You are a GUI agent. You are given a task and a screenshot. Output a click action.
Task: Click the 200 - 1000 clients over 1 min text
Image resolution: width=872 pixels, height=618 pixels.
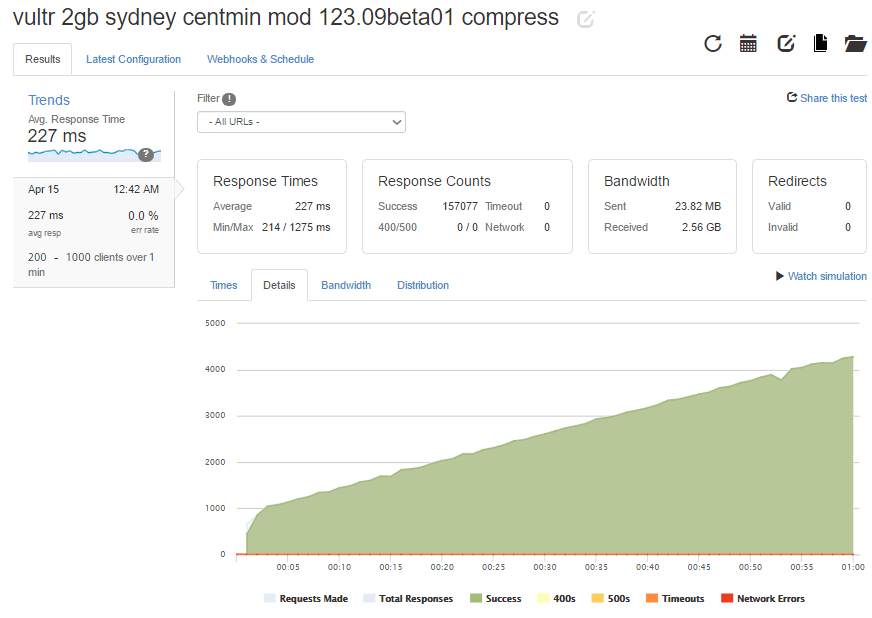(91, 265)
